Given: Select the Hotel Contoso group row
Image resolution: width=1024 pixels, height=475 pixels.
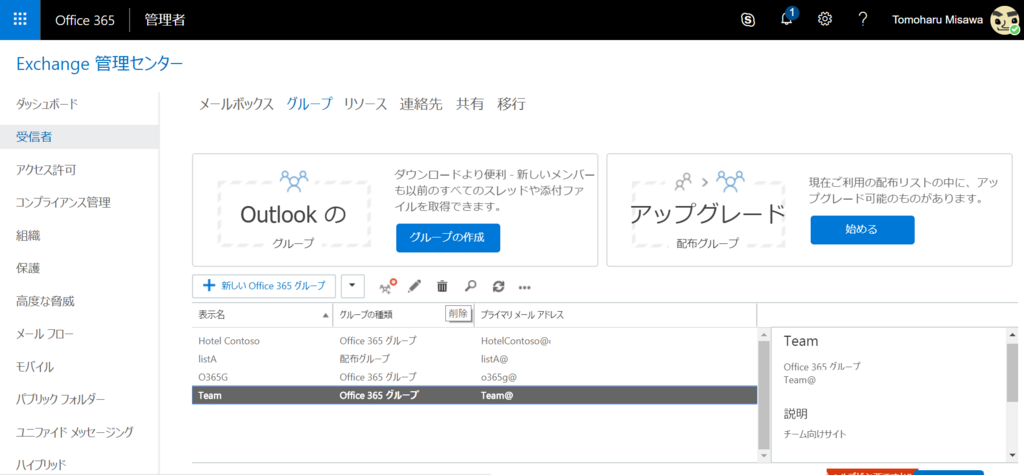Looking at the screenshot, I should 474,340.
